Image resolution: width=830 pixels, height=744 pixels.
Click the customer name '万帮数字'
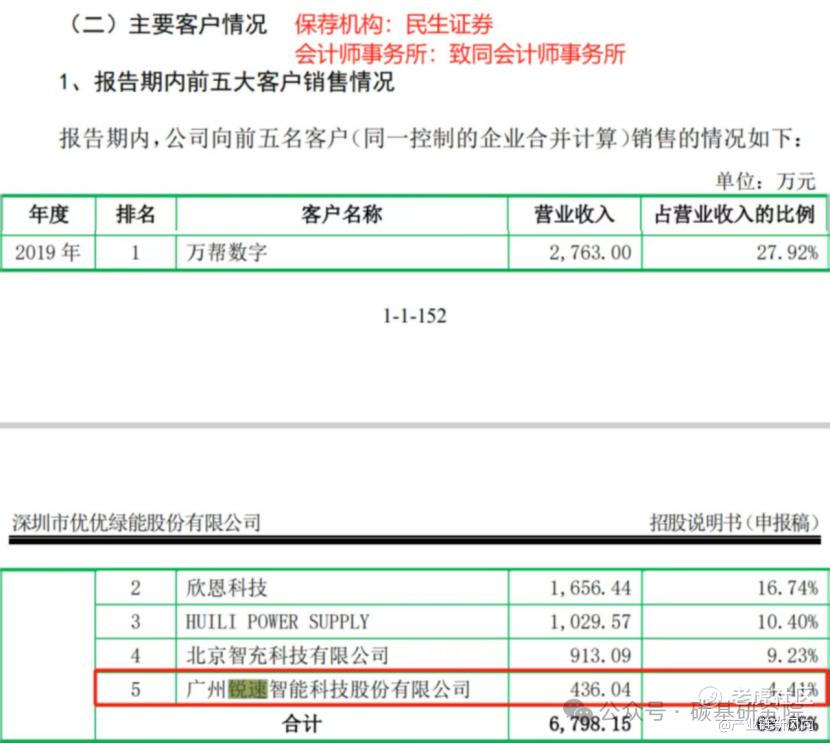click(227, 252)
